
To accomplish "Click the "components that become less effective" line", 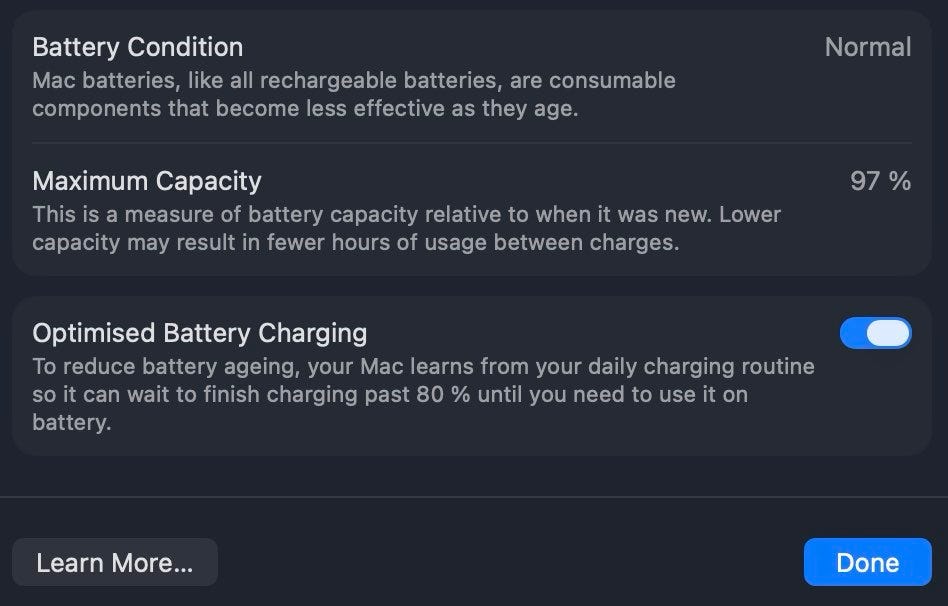I will point(305,108).
